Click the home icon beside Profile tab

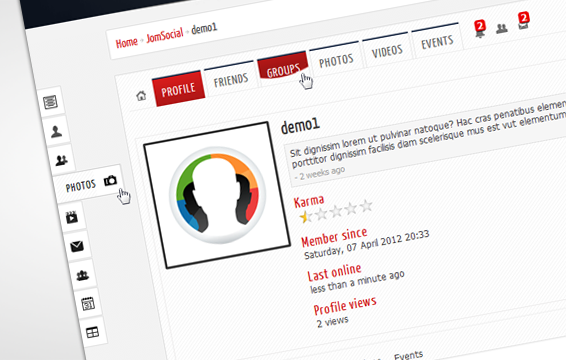(x=141, y=96)
